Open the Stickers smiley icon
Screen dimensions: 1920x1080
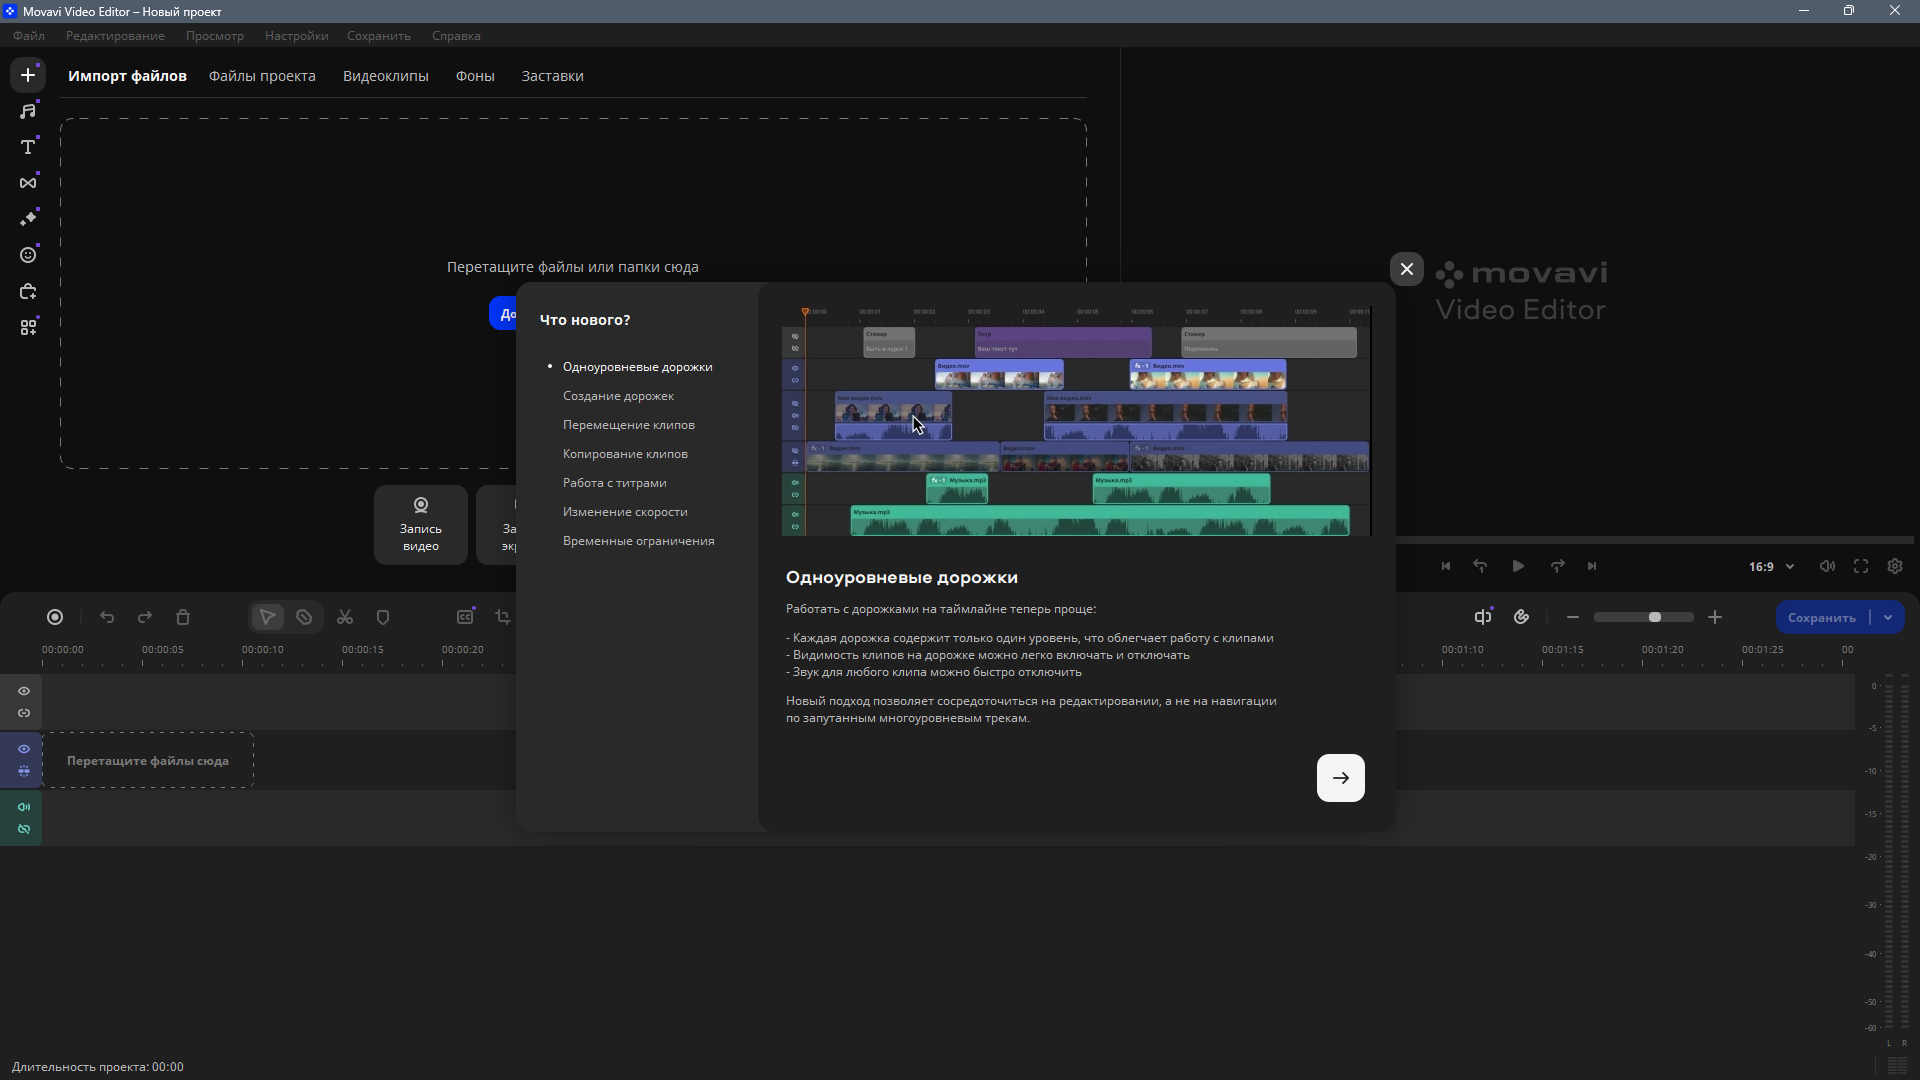(x=28, y=255)
